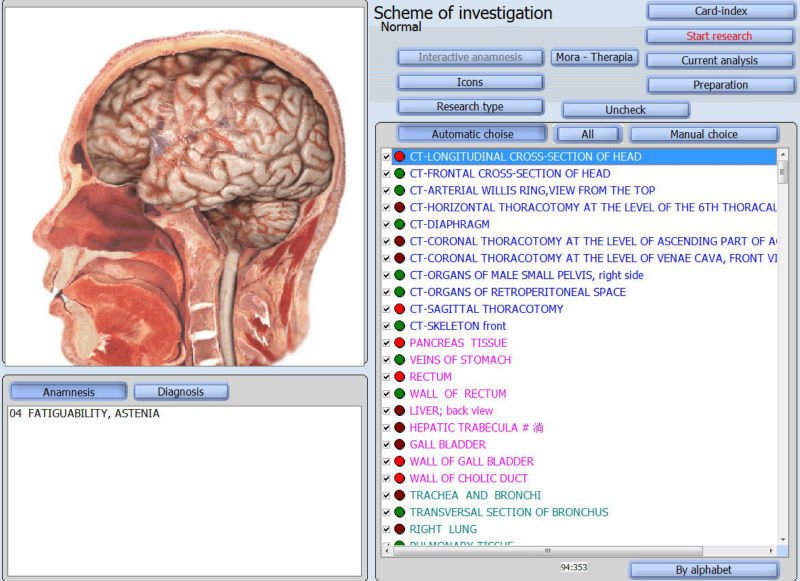Click the red circle beside Pancreas Tissue
800x581 pixels.
[399, 343]
